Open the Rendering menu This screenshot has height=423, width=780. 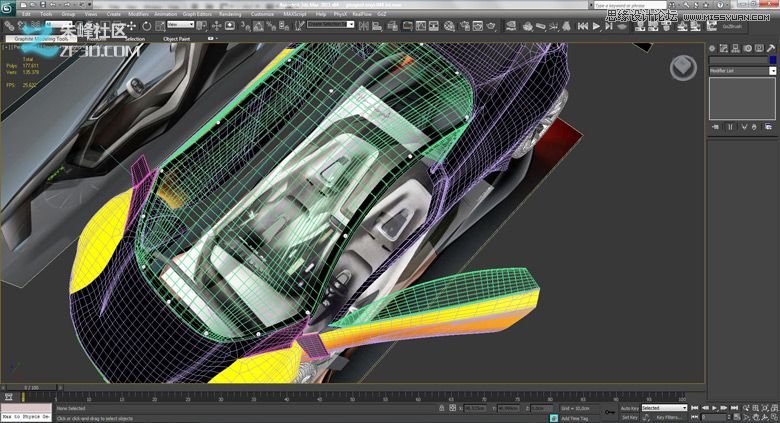coord(231,14)
